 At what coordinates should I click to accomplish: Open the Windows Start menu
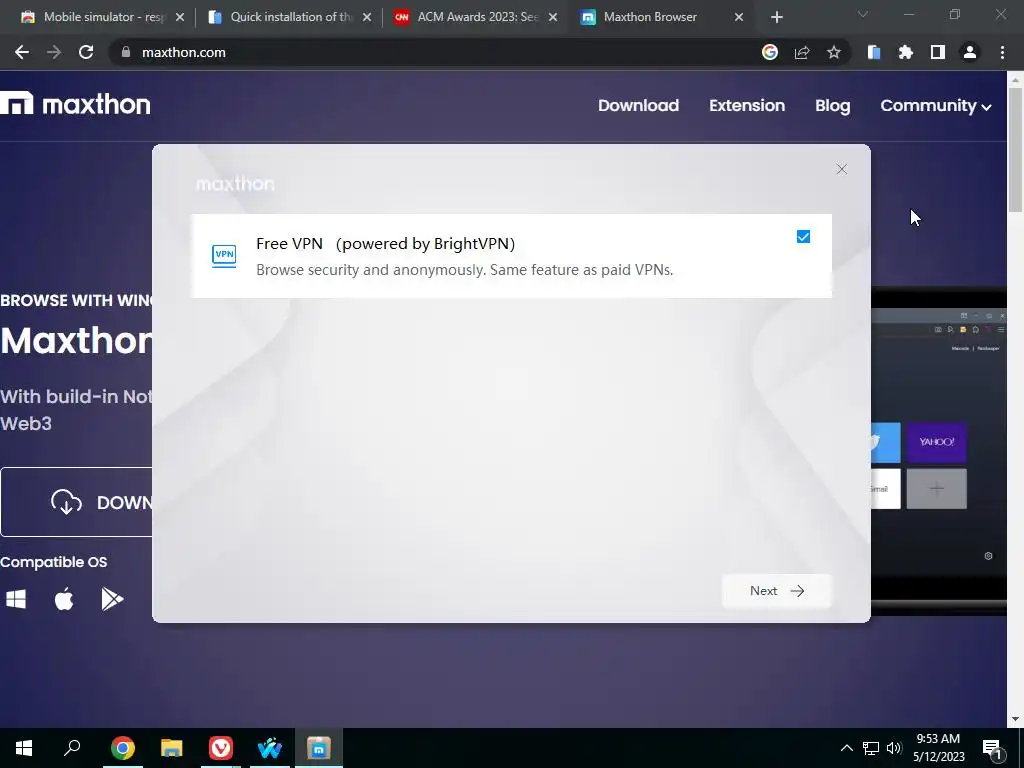[24, 748]
